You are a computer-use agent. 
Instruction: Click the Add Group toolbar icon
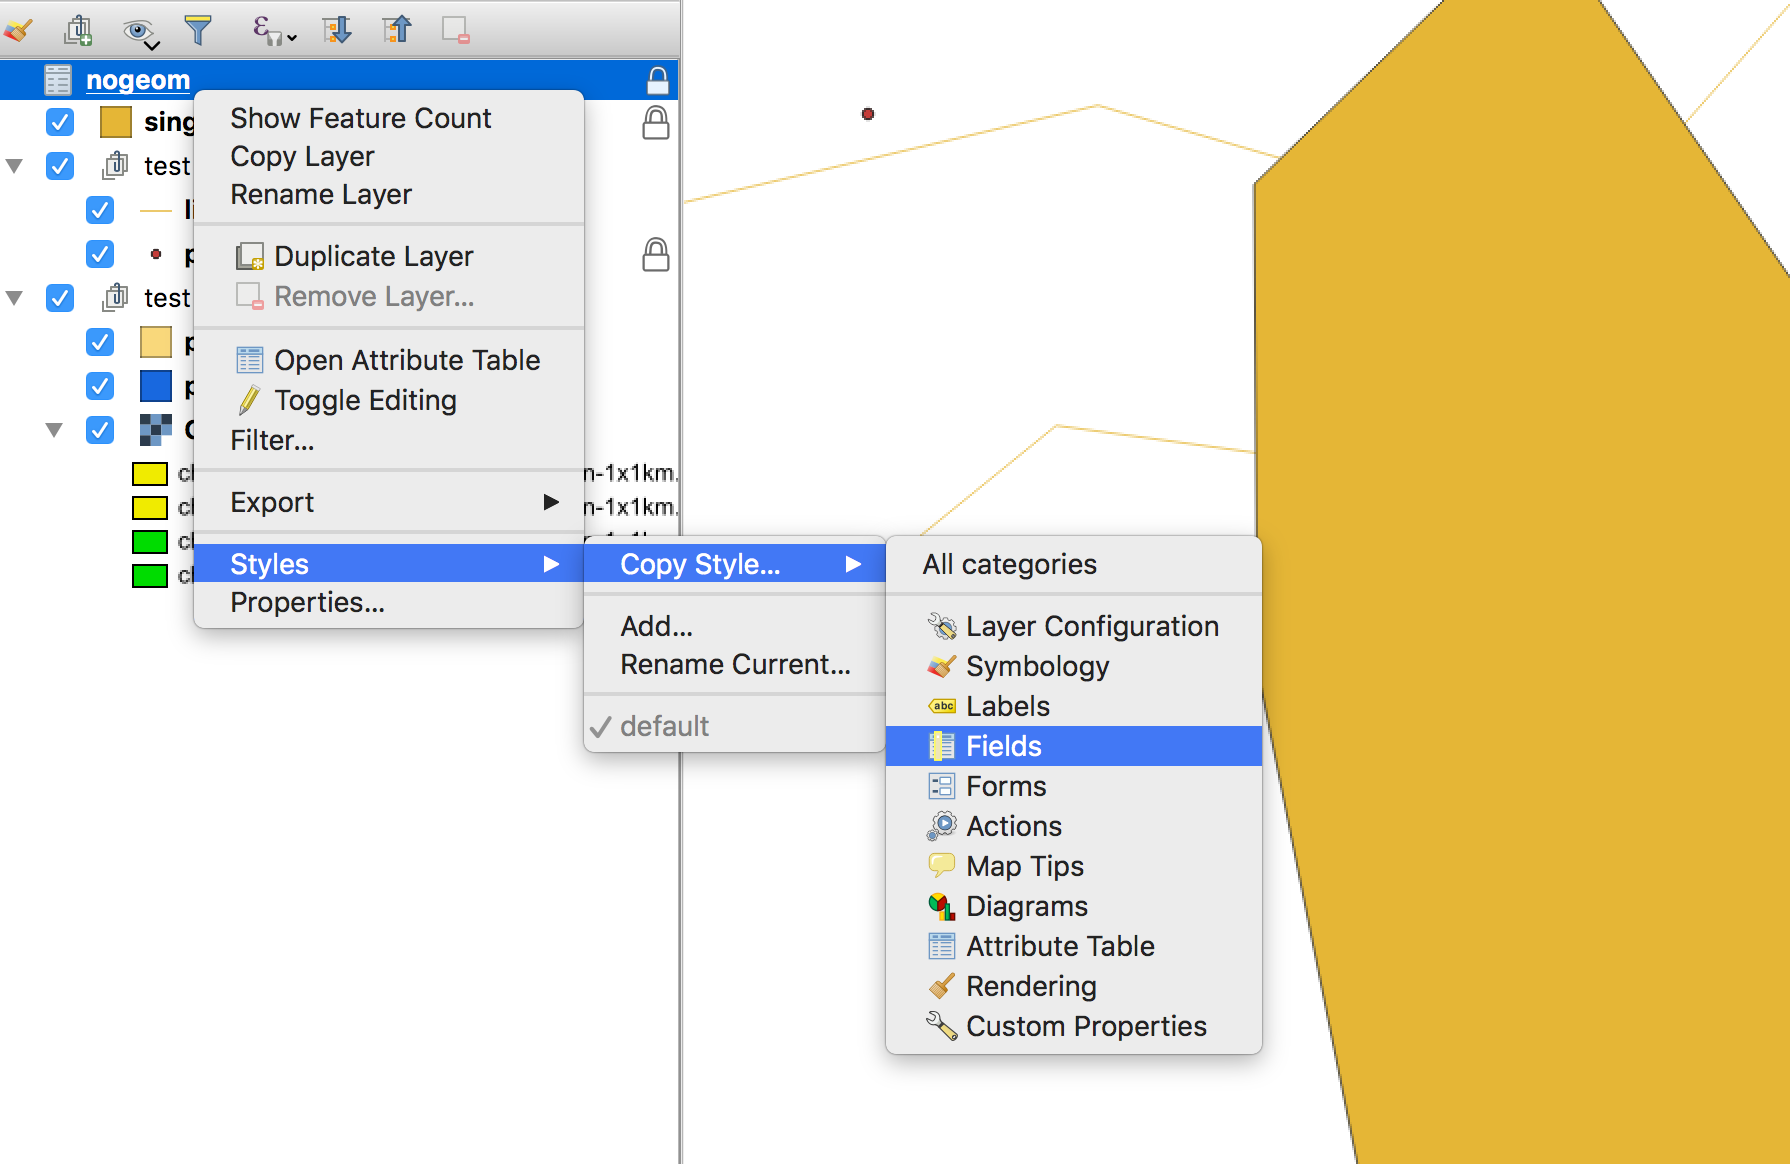(x=78, y=30)
